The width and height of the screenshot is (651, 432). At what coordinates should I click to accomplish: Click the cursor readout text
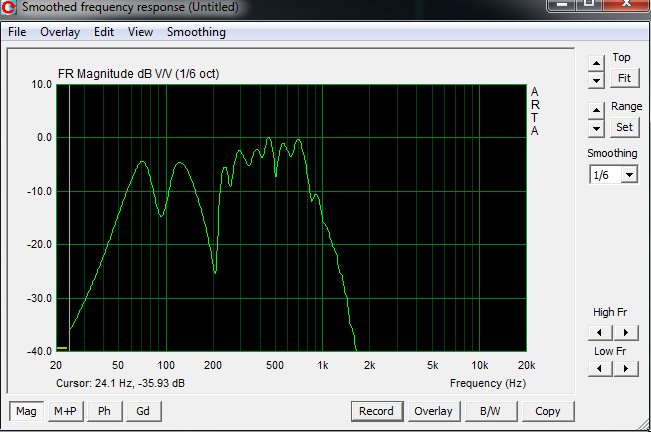click(x=120, y=383)
